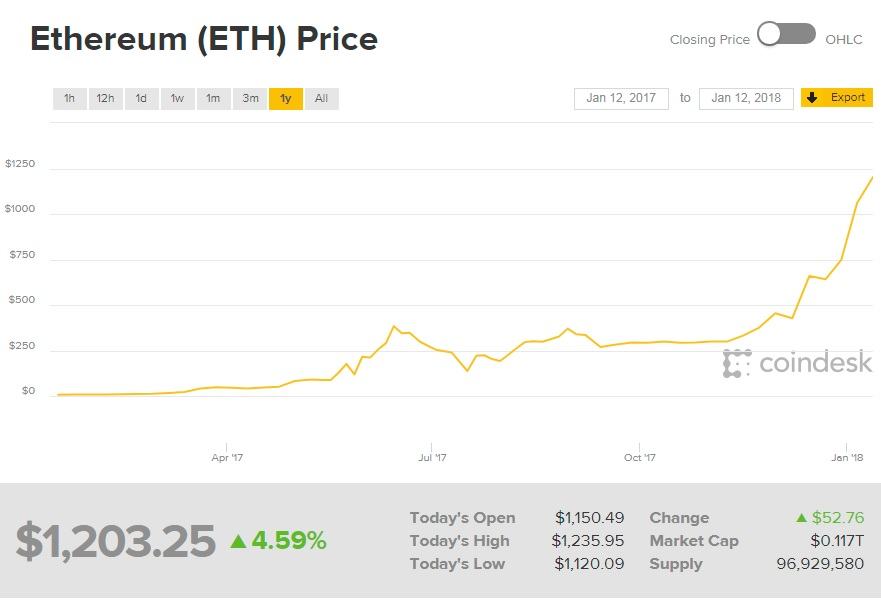Screen dimensions: 881x601
Task: Select the 1h time range button
Action: [68, 98]
